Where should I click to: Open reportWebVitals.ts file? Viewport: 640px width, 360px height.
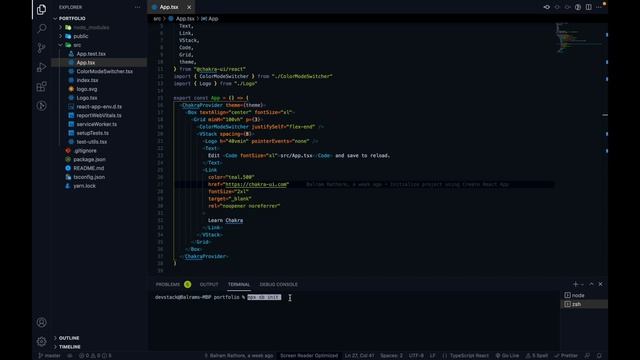[x=99, y=116]
